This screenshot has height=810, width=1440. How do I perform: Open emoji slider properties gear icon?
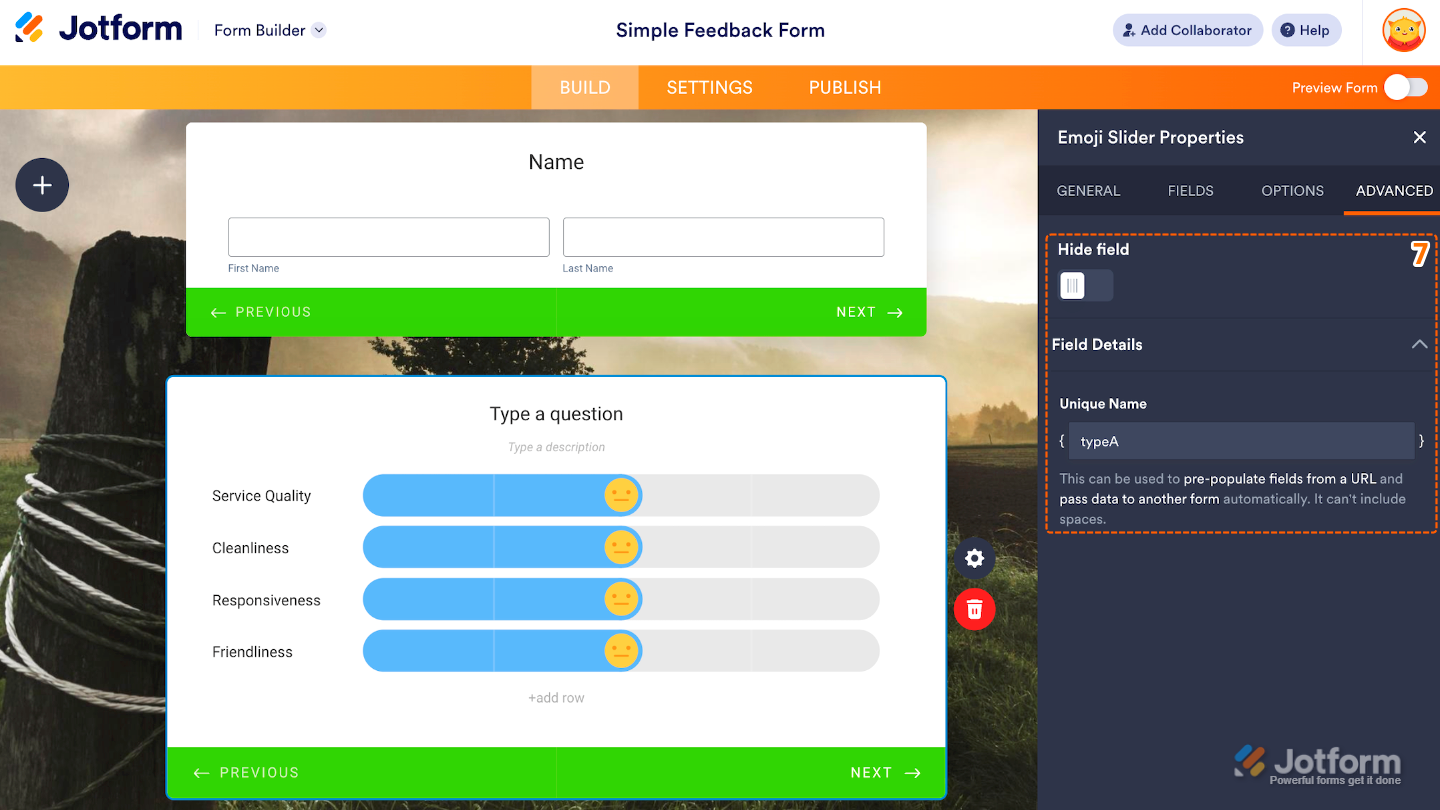pos(975,558)
